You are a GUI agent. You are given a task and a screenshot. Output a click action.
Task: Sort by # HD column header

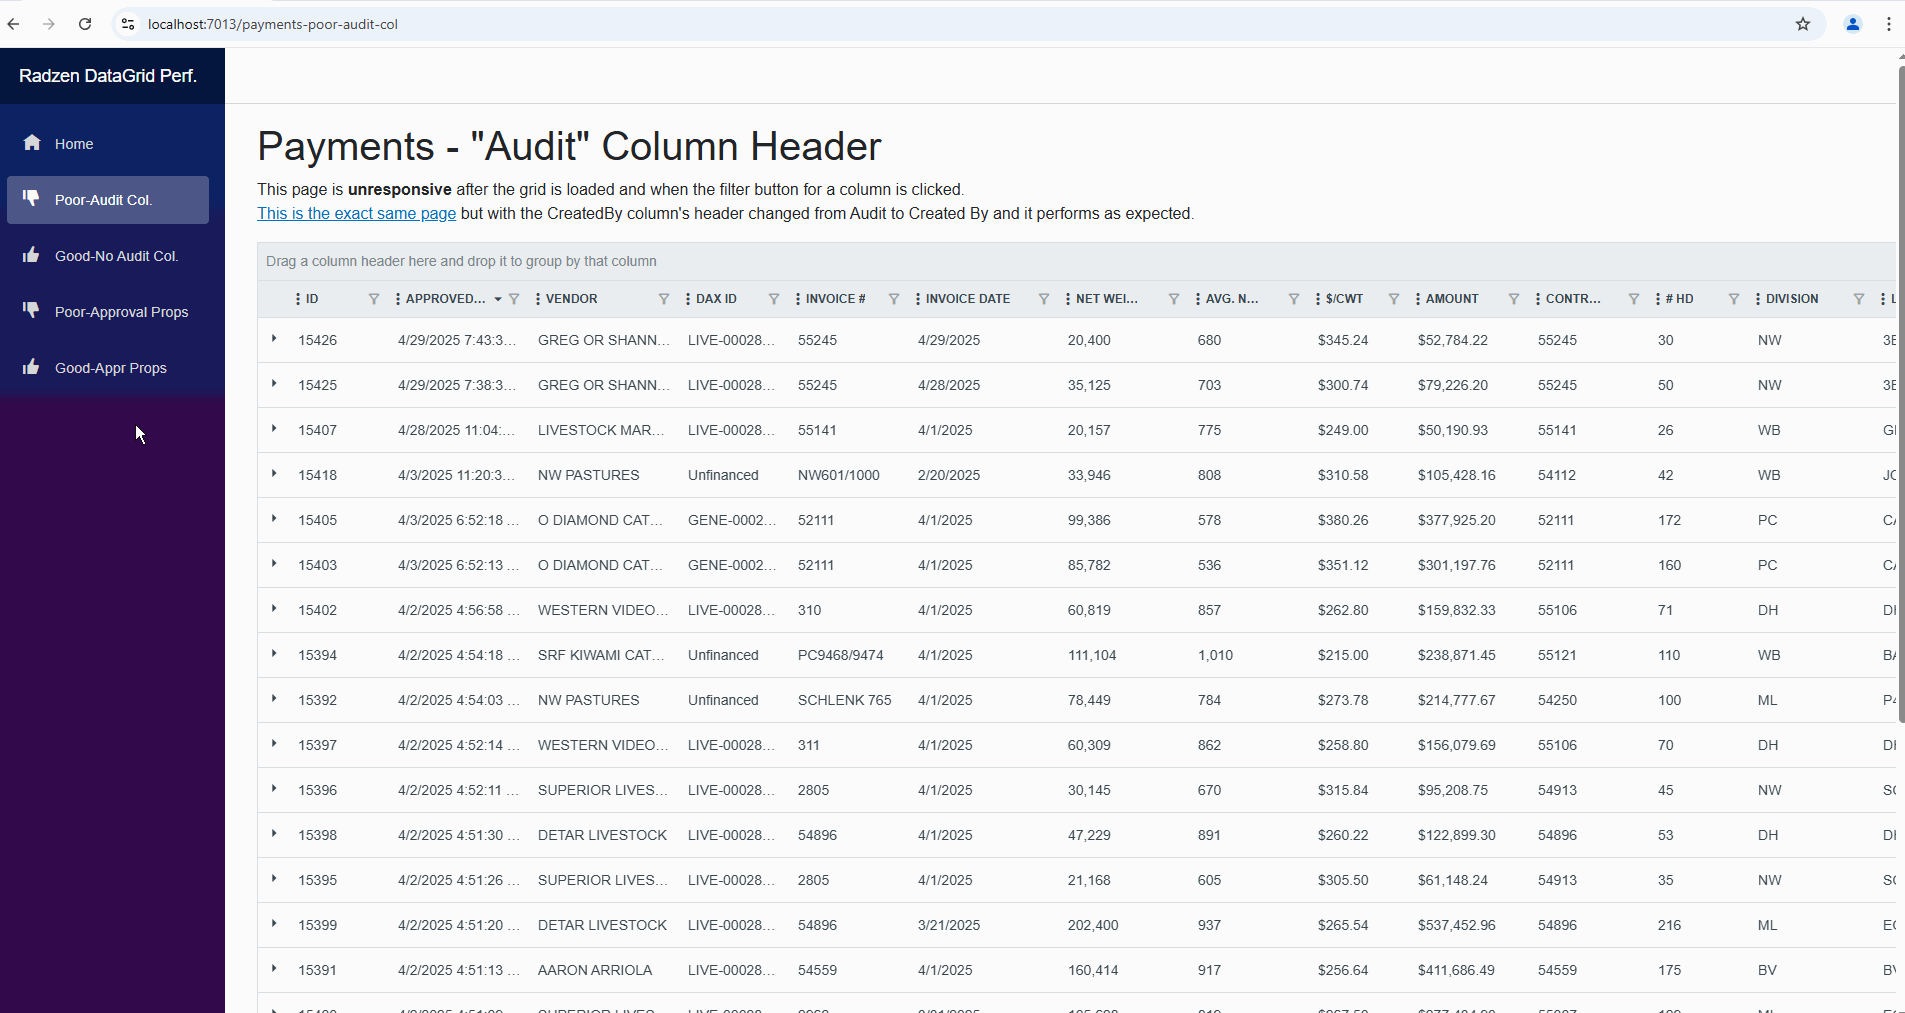[1679, 299]
